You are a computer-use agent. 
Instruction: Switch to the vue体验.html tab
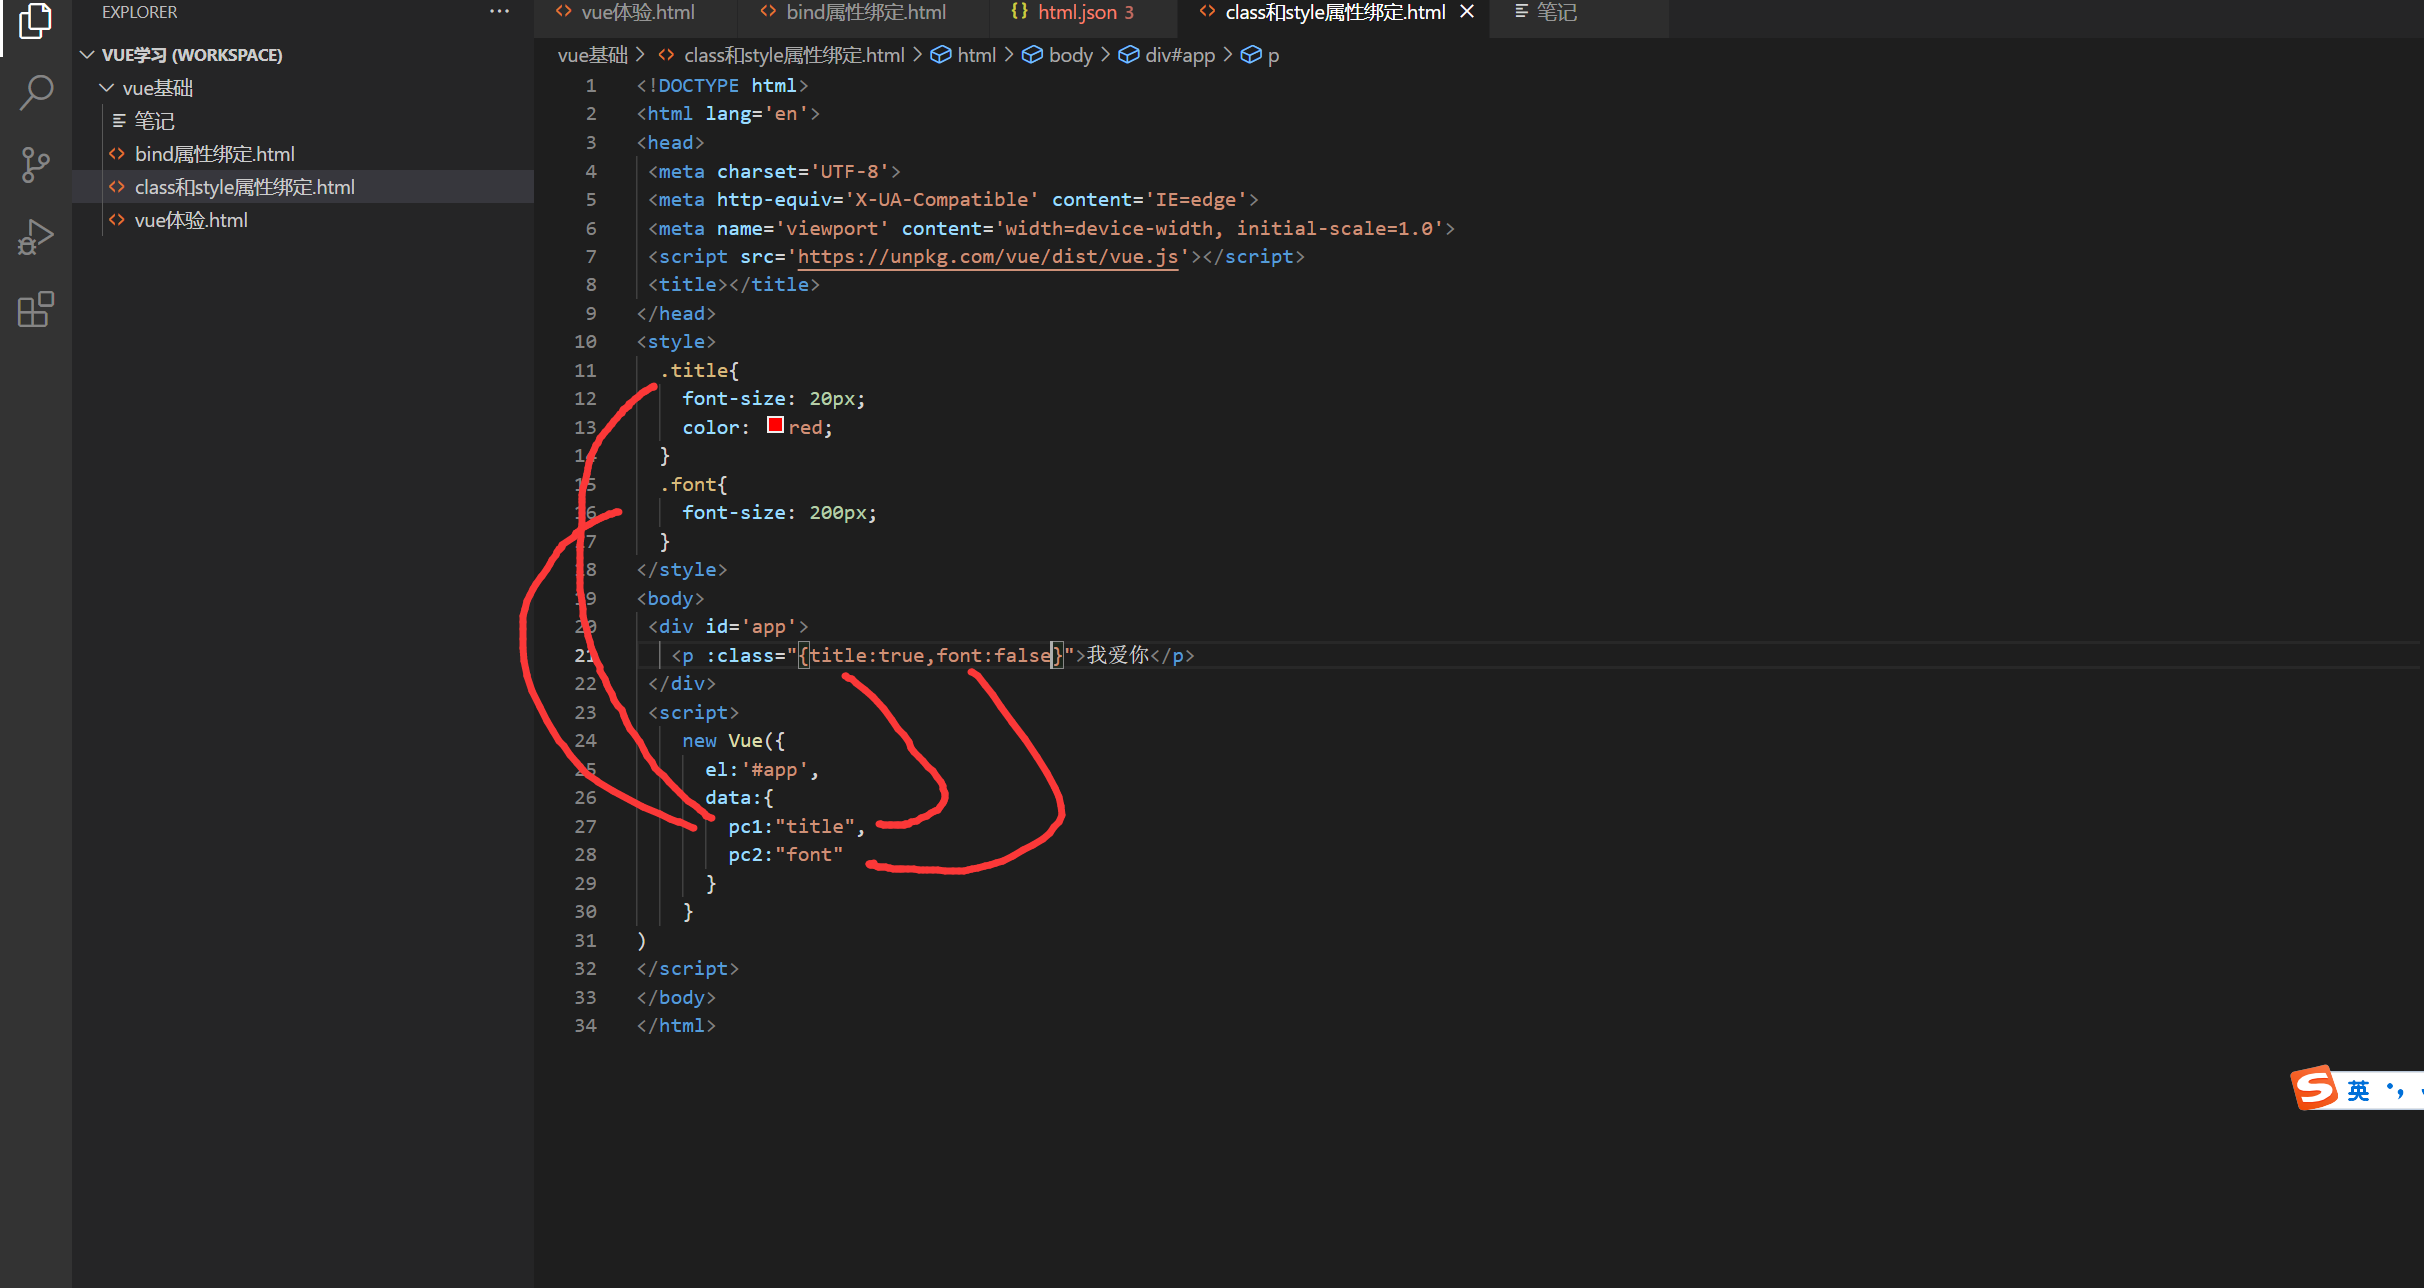pyautogui.click(x=637, y=12)
